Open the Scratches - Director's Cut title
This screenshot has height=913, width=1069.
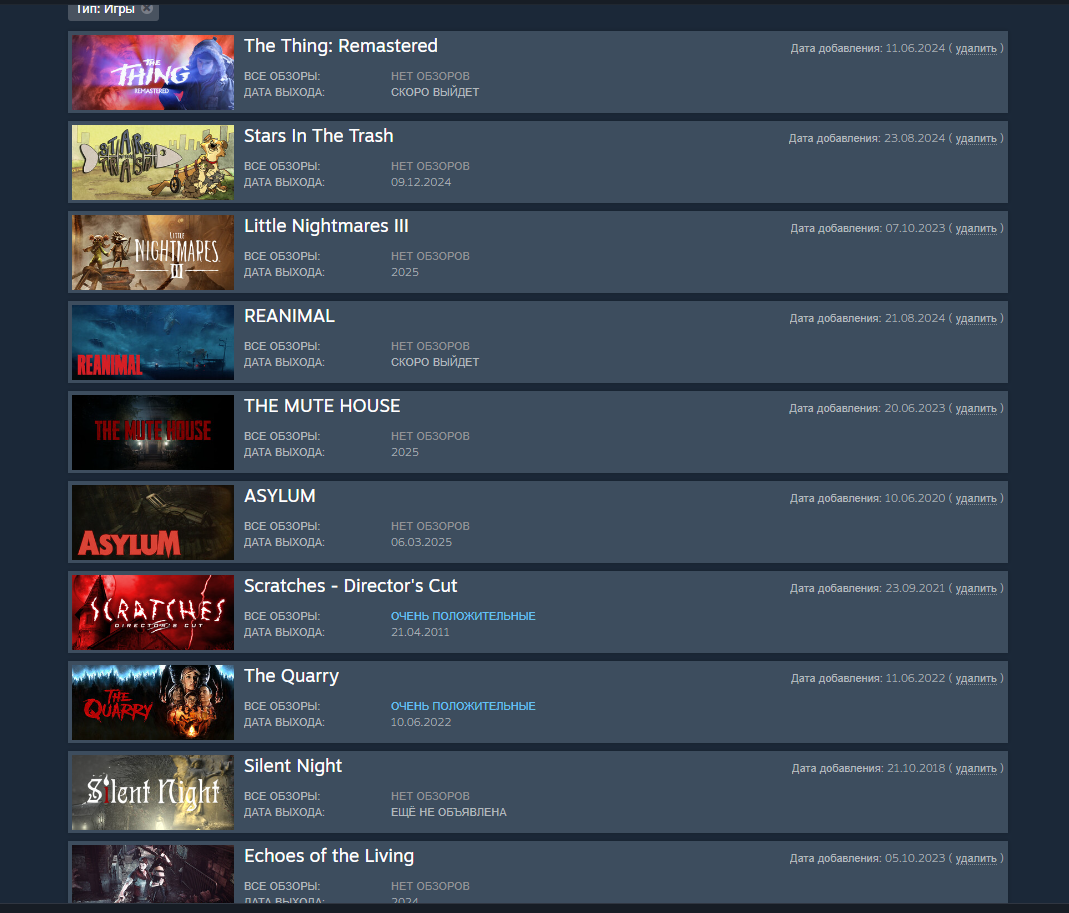(350, 586)
